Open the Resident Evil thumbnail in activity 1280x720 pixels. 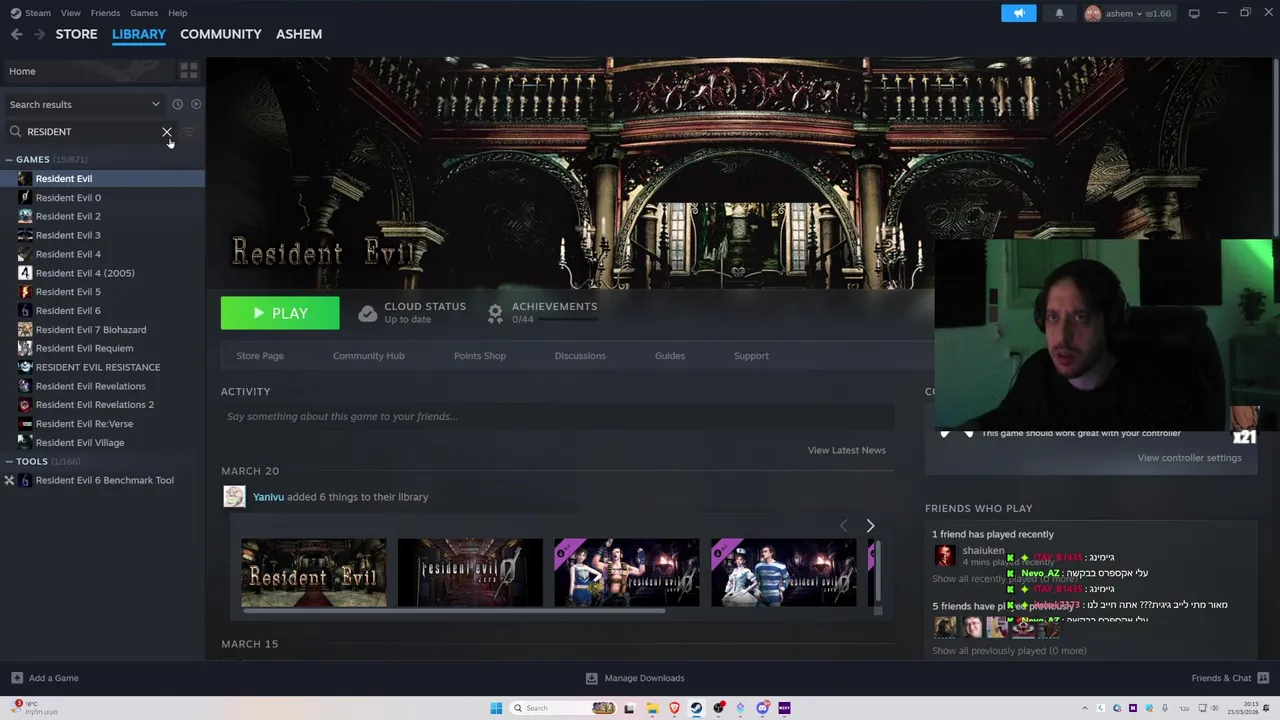click(313, 573)
